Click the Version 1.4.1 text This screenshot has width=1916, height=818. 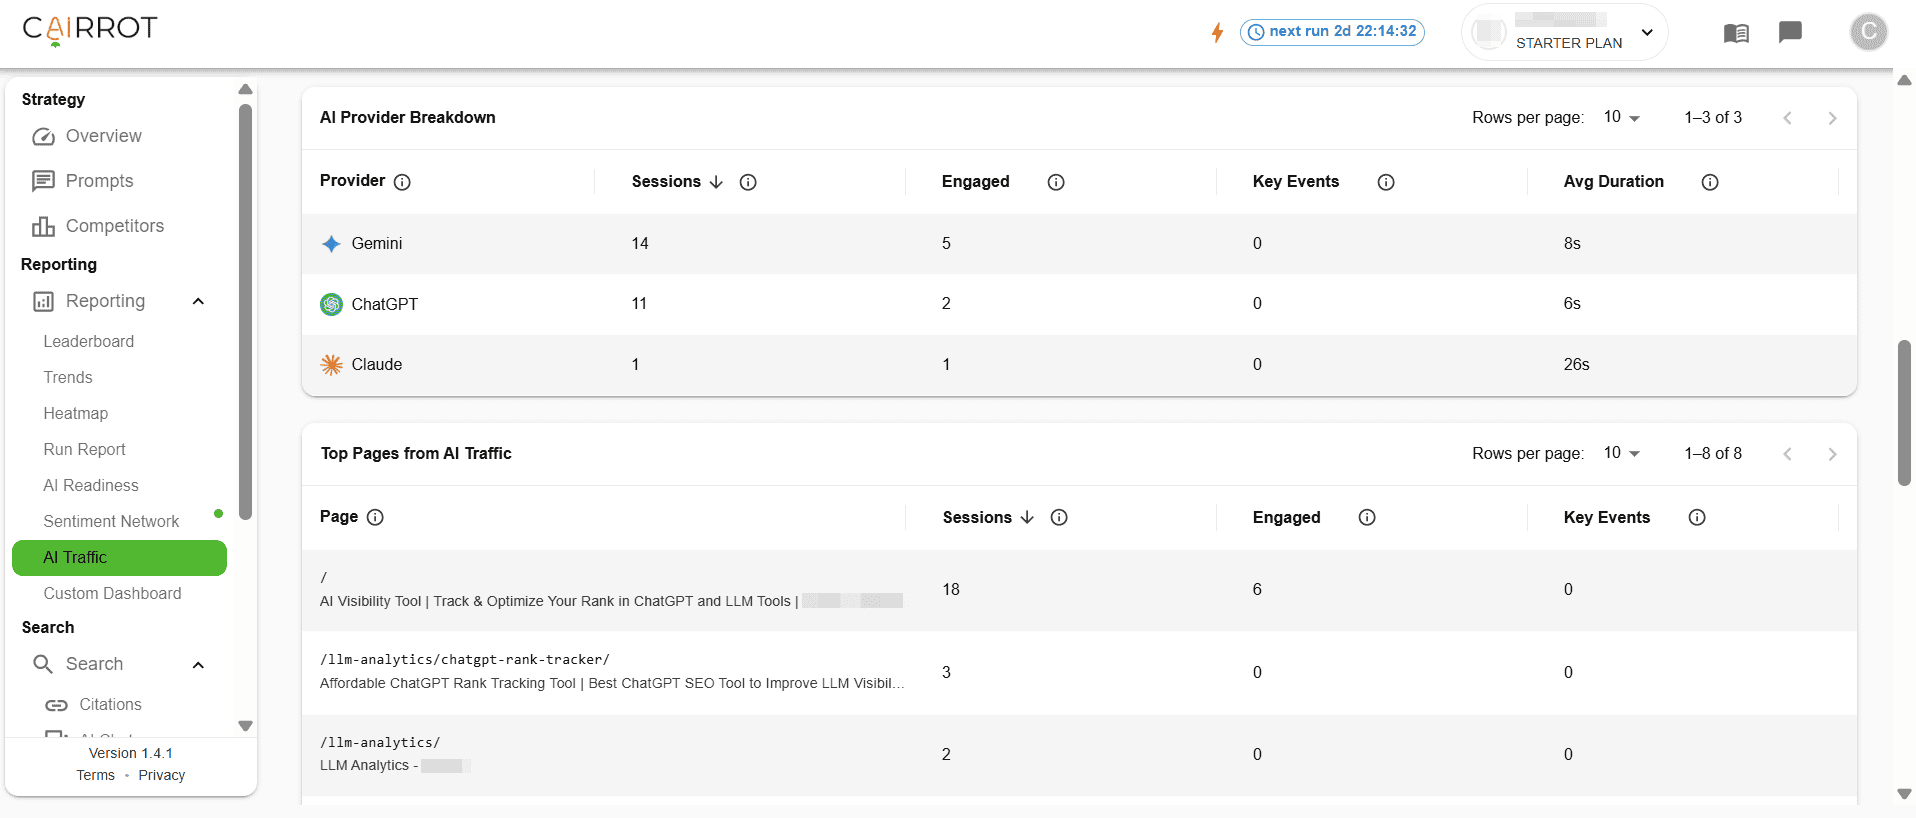(131, 754)
